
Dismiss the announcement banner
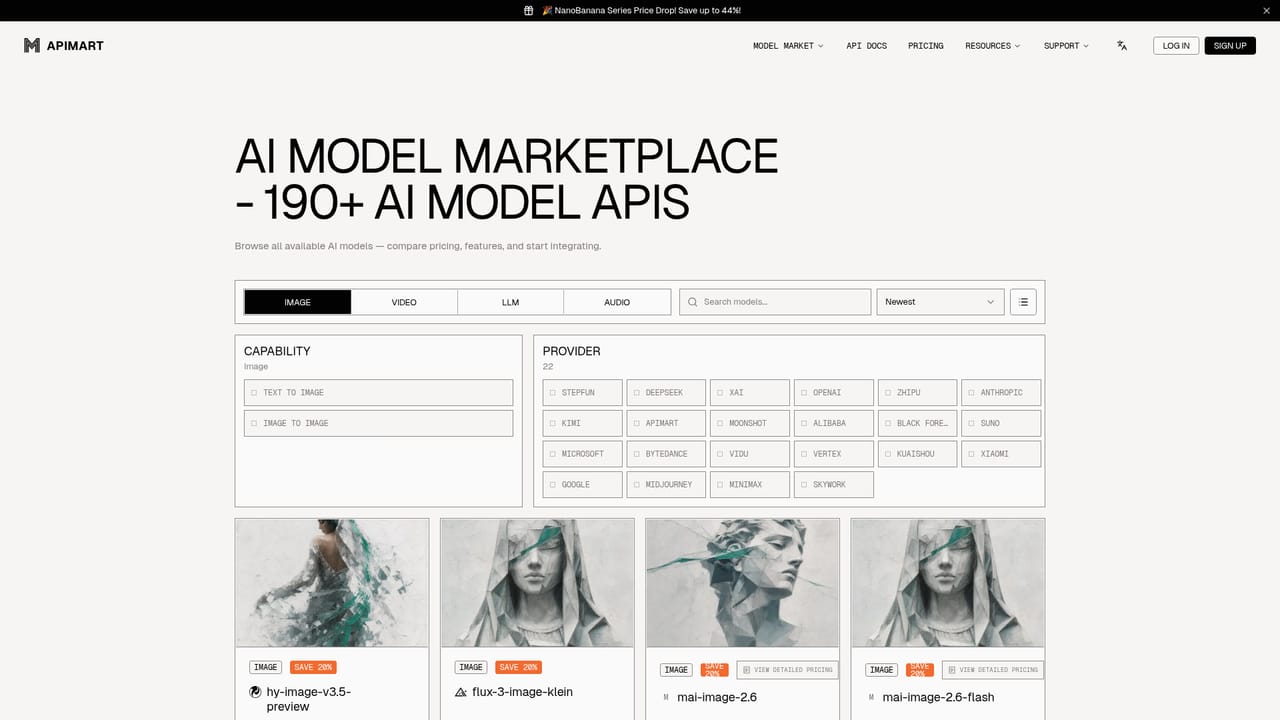pyautogui.click(x=1265, y=10)
